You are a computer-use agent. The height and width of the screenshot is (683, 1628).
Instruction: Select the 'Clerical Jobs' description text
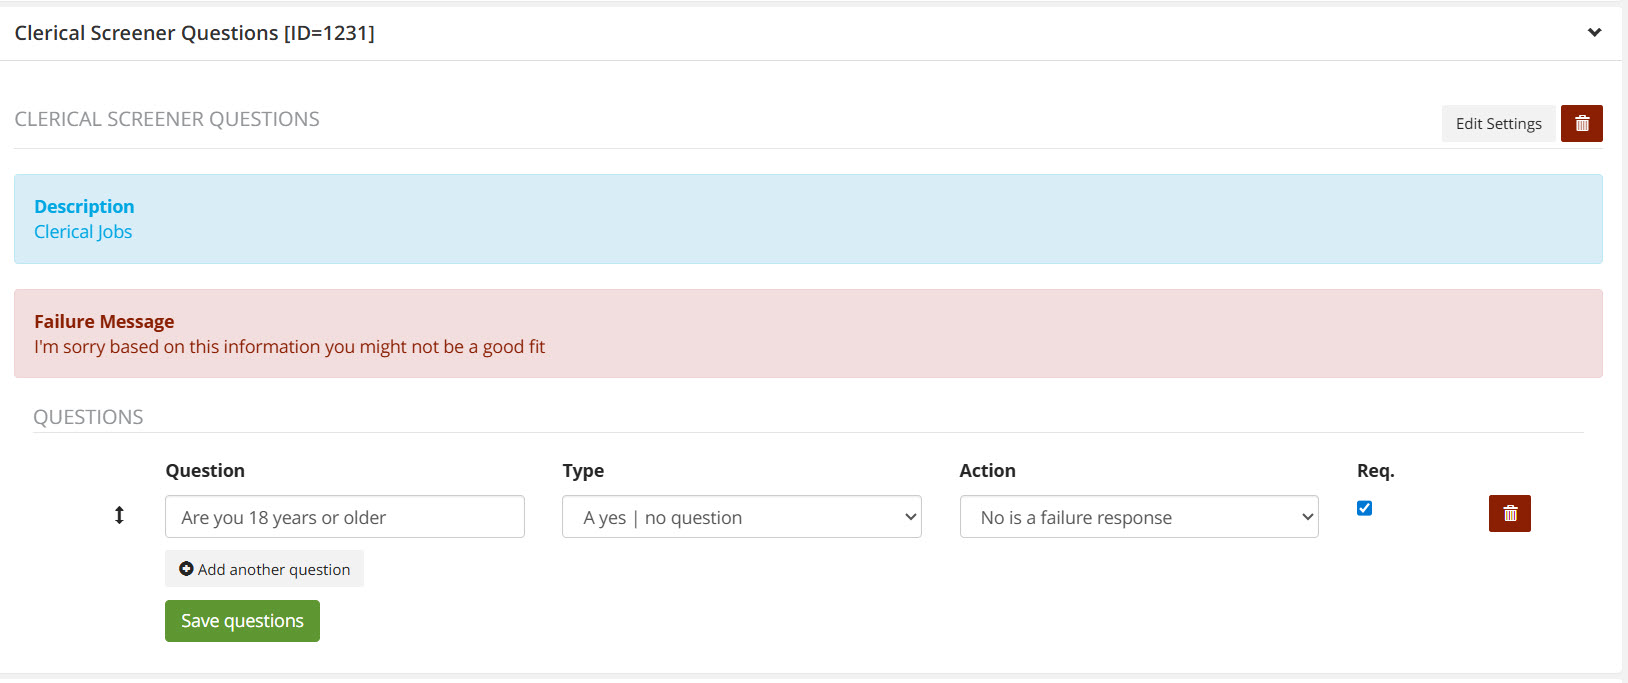pyautogui.click(x=83, y=232)
